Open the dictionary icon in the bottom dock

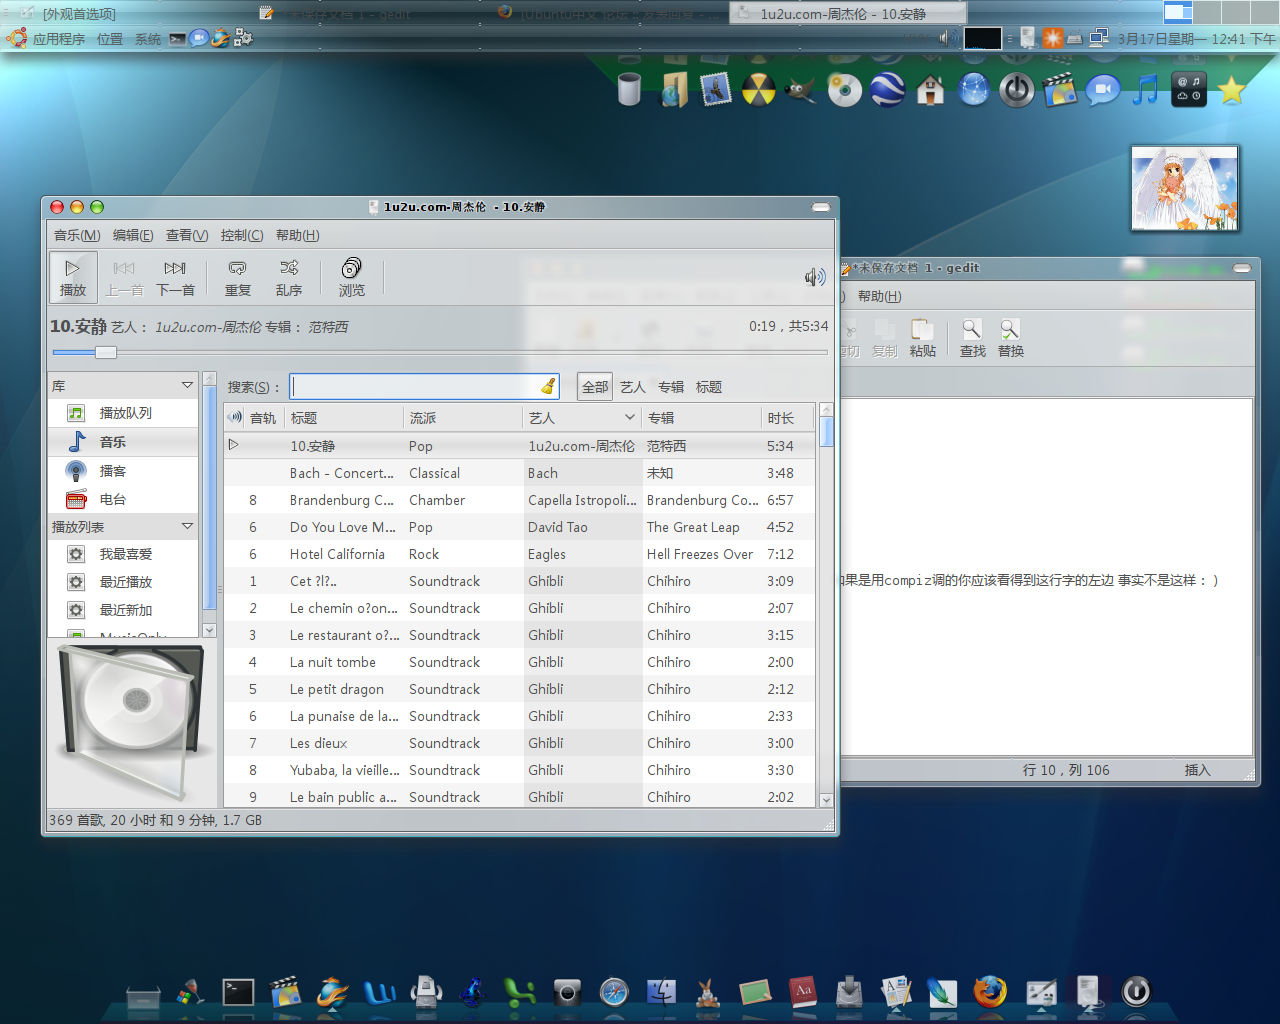(x=802, y=992)
